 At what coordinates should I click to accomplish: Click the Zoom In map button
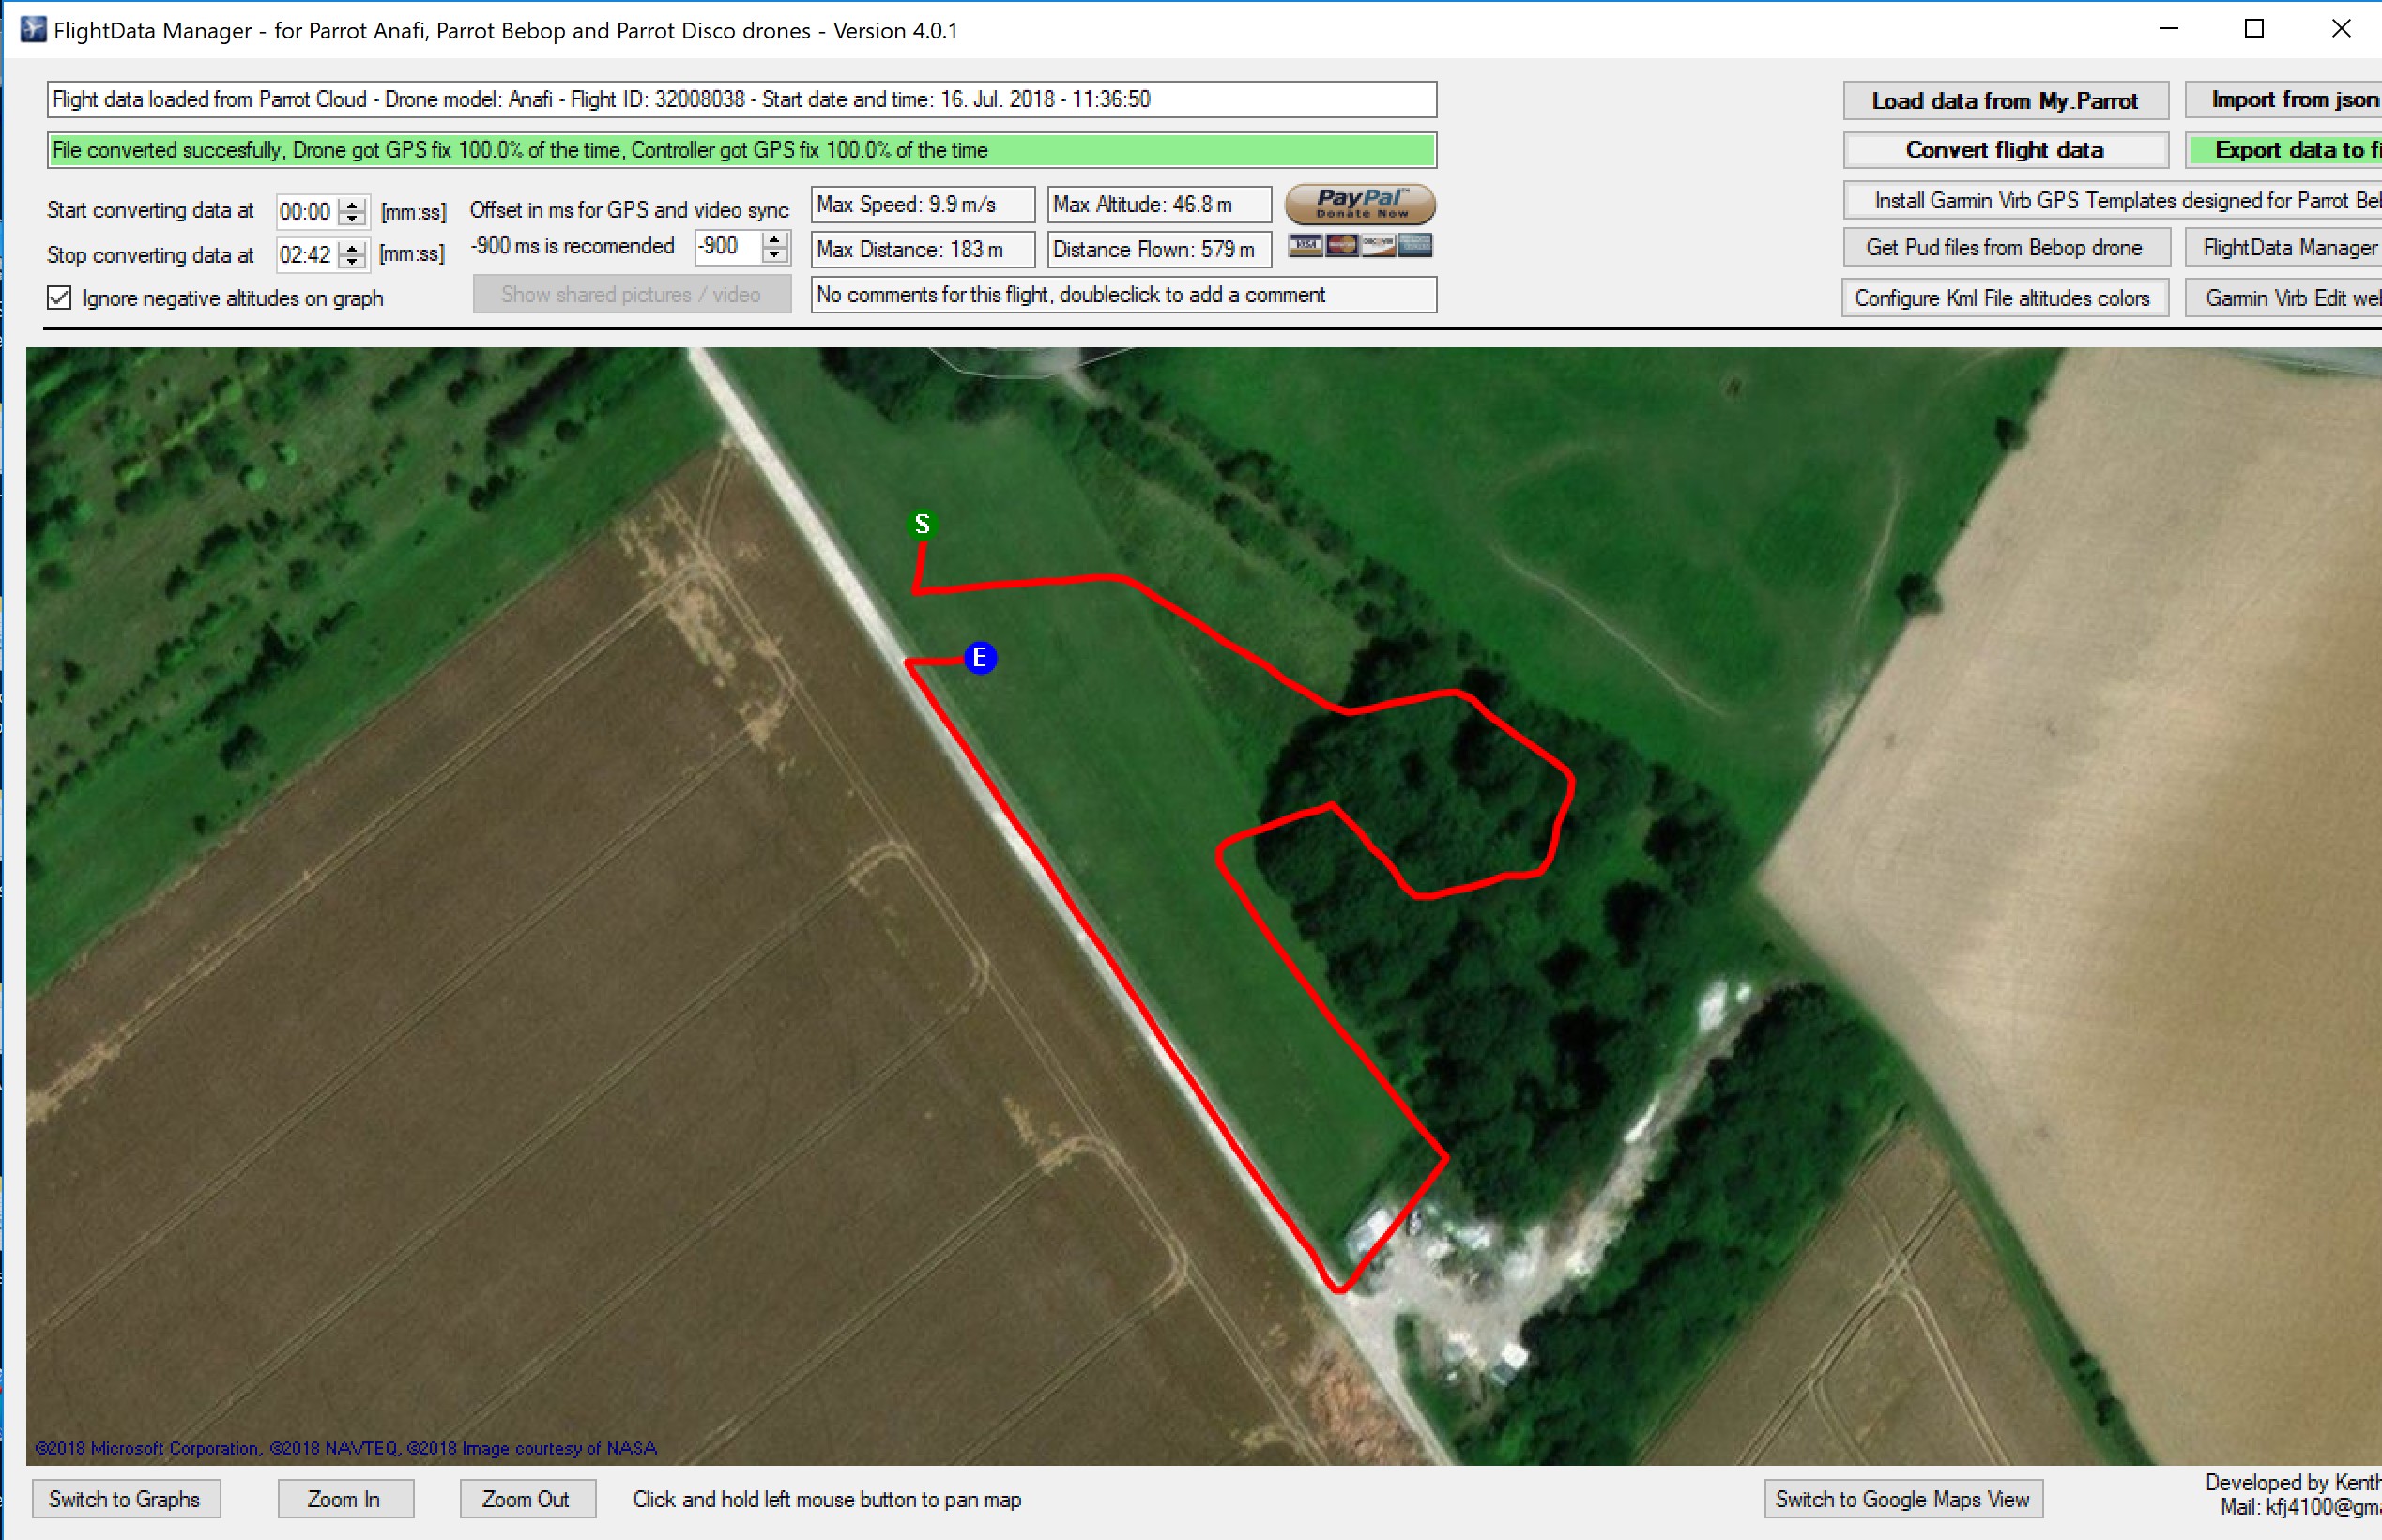click(345, 1499)
